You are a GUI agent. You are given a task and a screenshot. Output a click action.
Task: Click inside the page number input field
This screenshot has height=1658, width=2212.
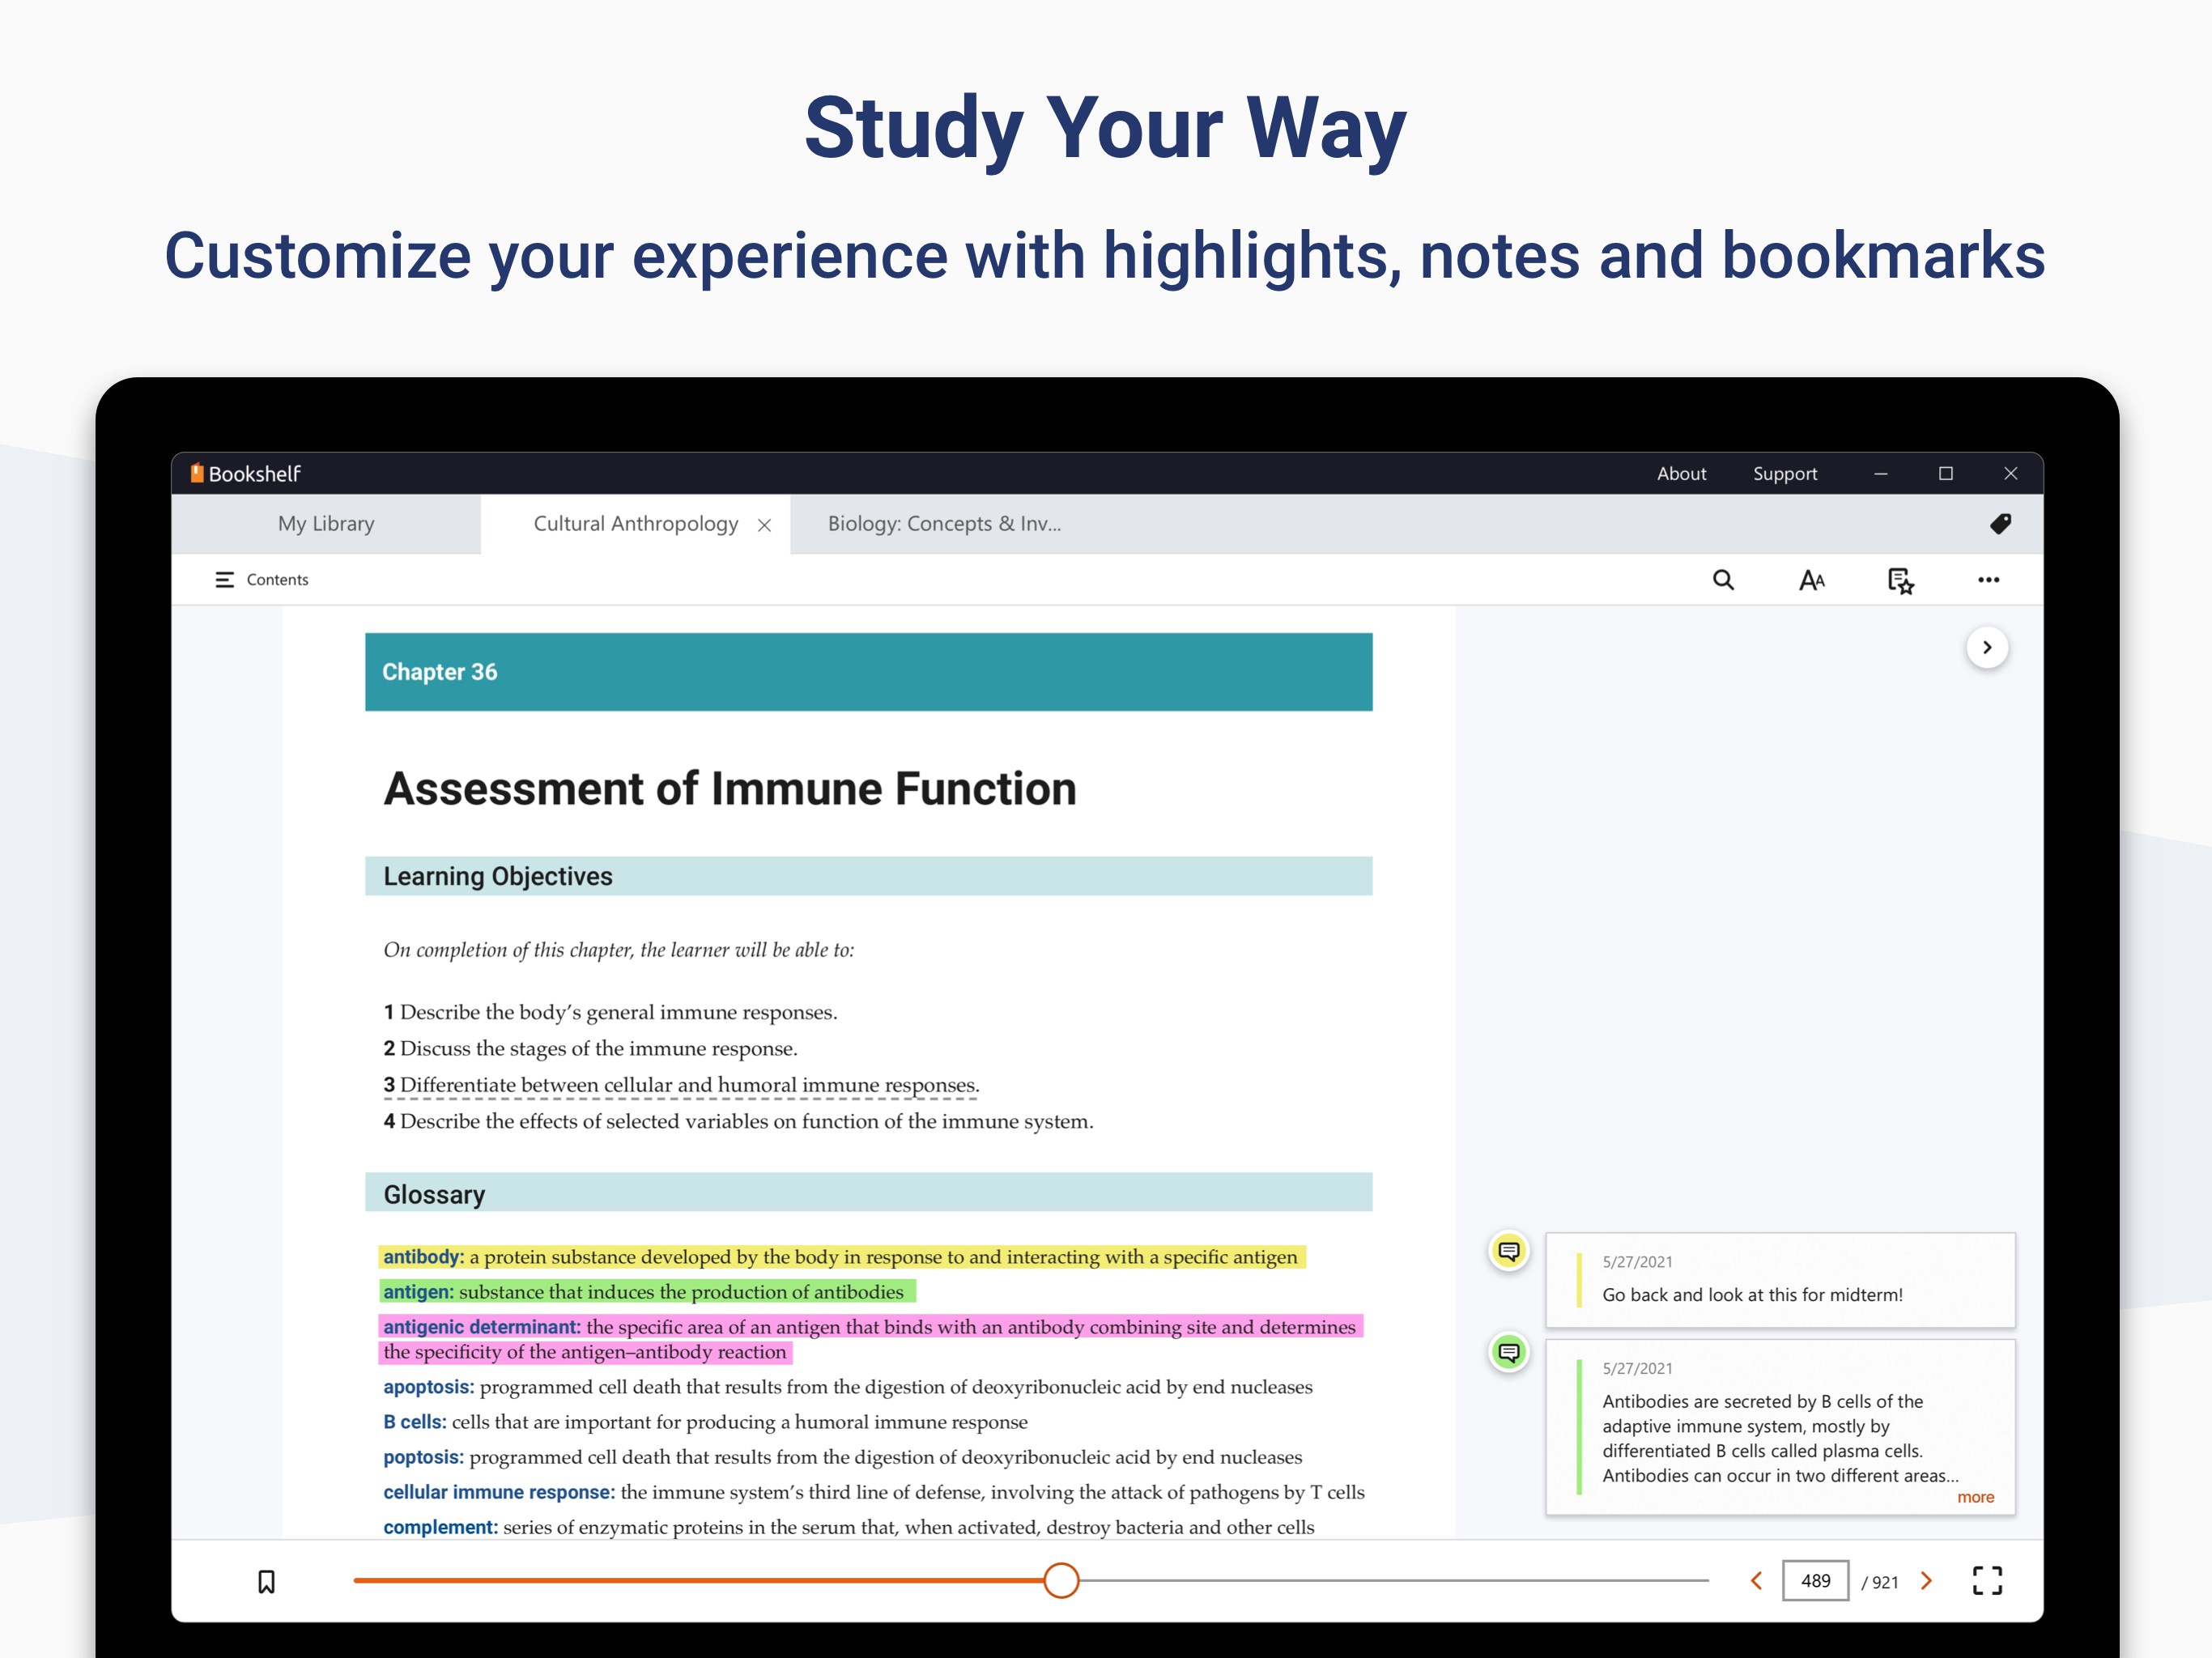coord(1815,1581)
